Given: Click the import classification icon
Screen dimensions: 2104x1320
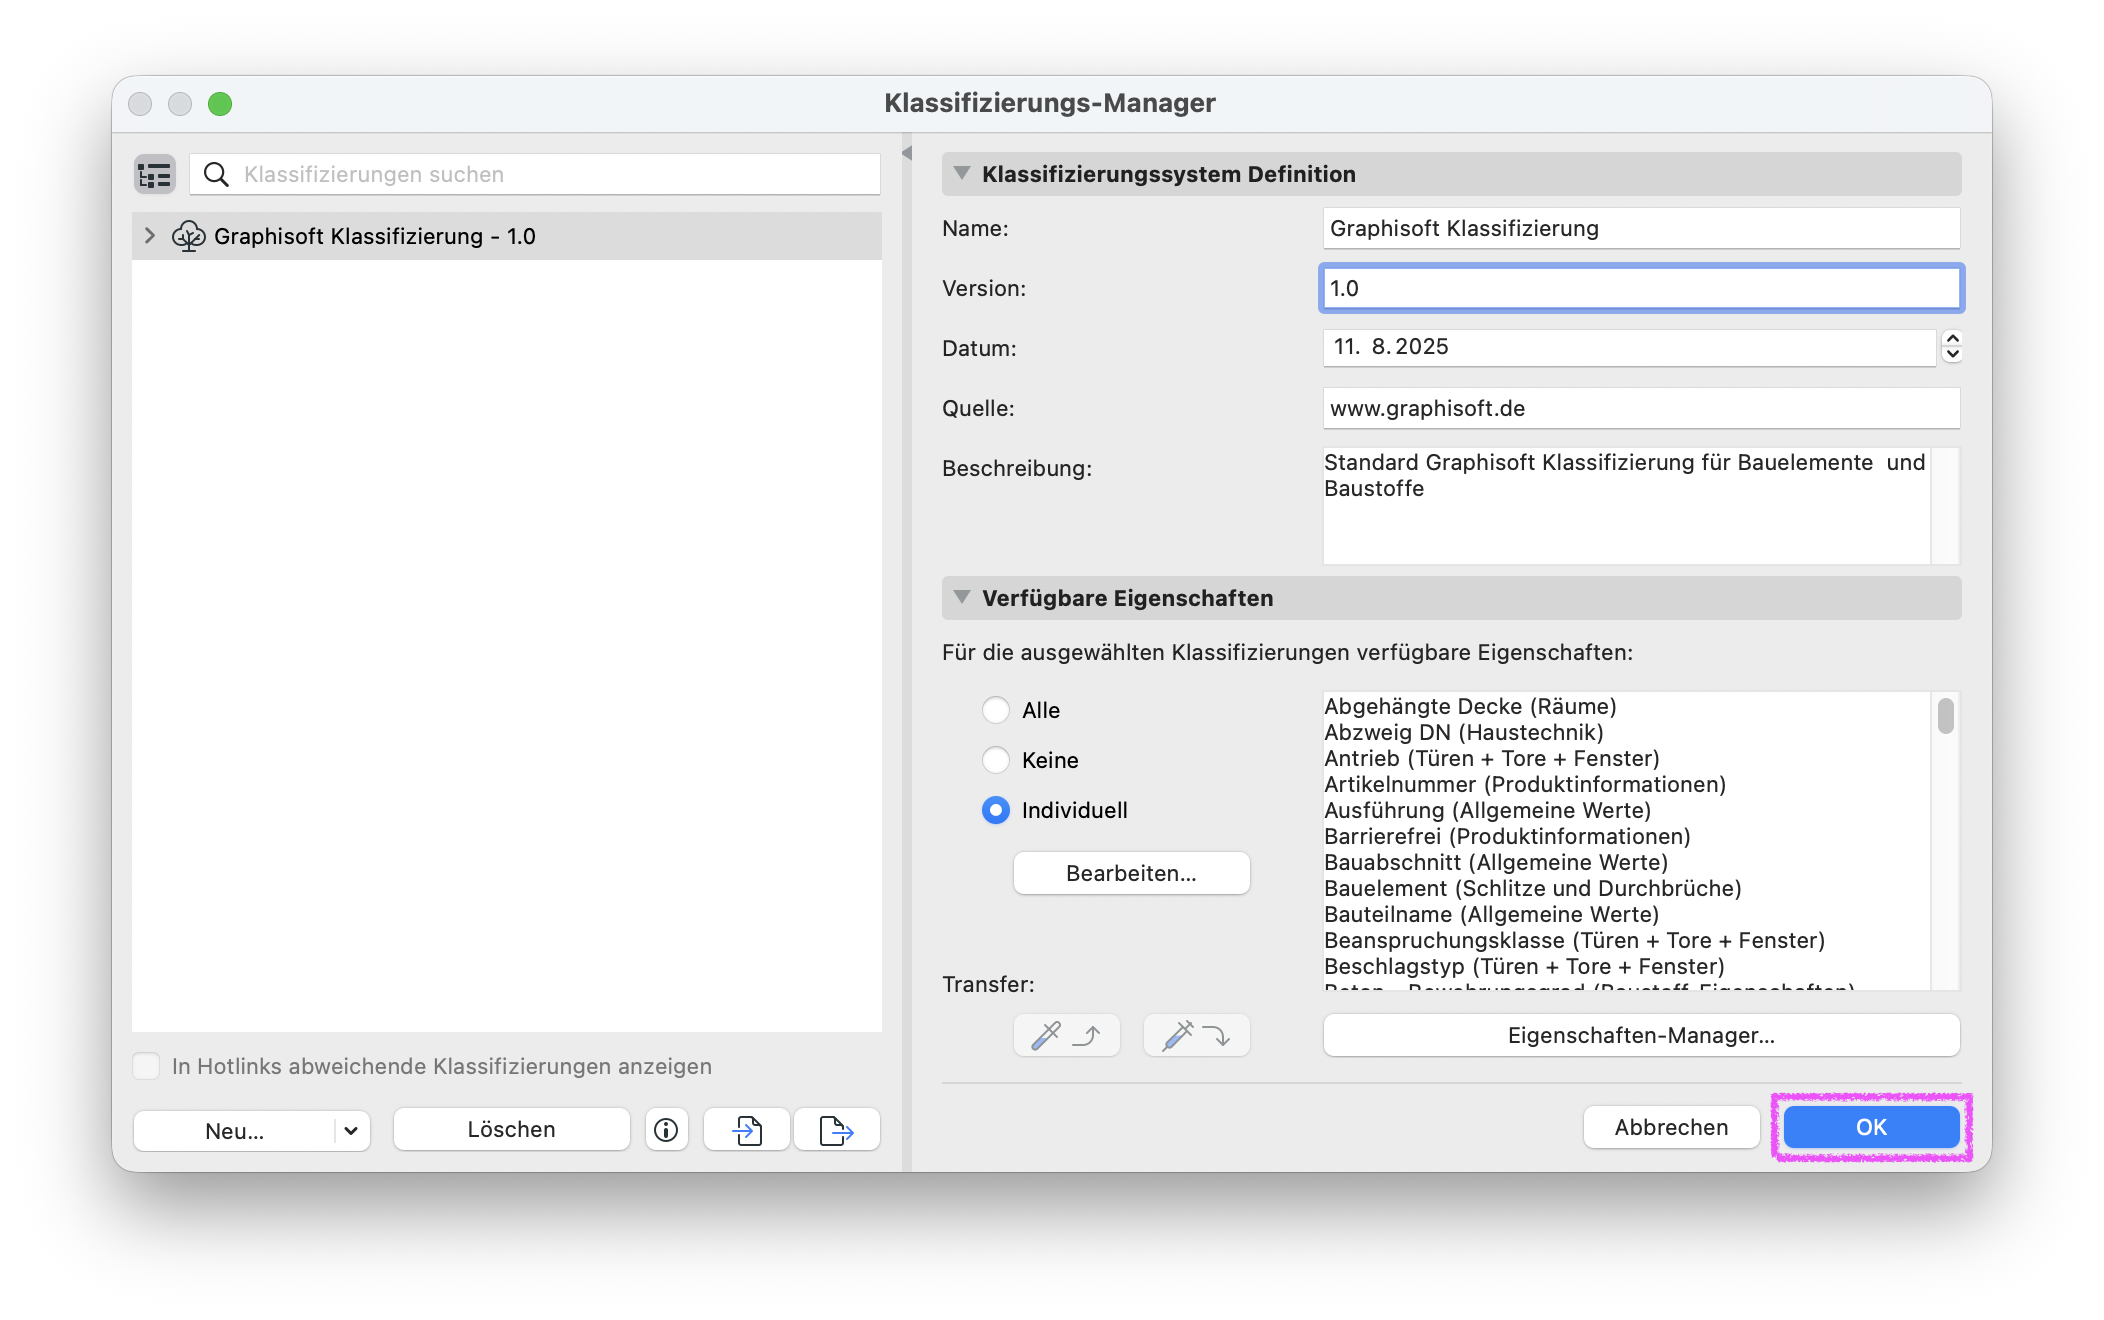Looking at the screenshot, I should point(747,1129).
